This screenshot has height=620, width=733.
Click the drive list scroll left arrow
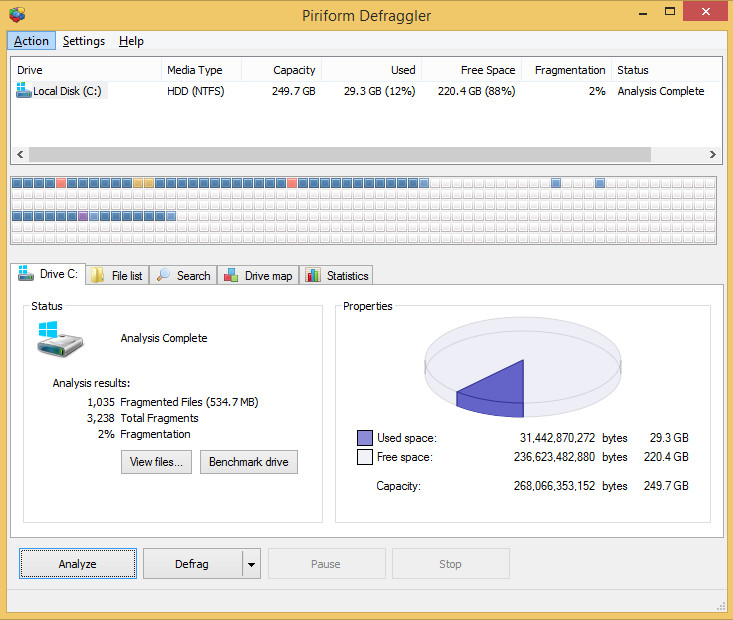tap(20, 154)
